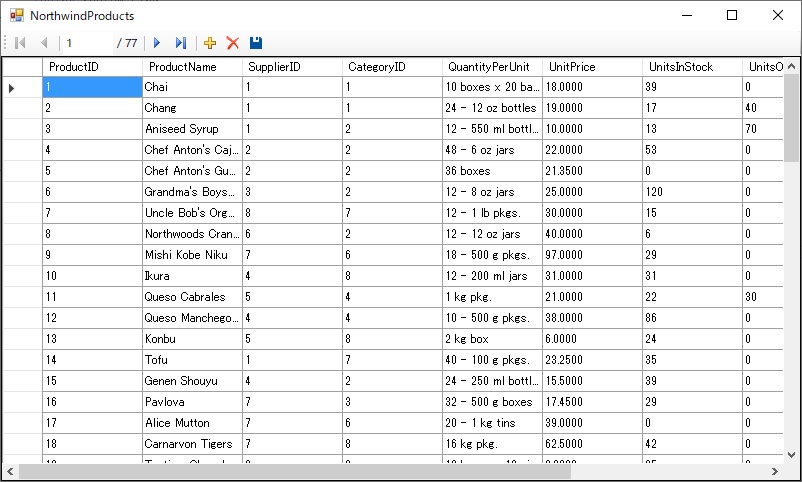This screenshot has width=802, height=482.
Task: Click the NorthwindProducts window app icon
Action: pos(17,15)
